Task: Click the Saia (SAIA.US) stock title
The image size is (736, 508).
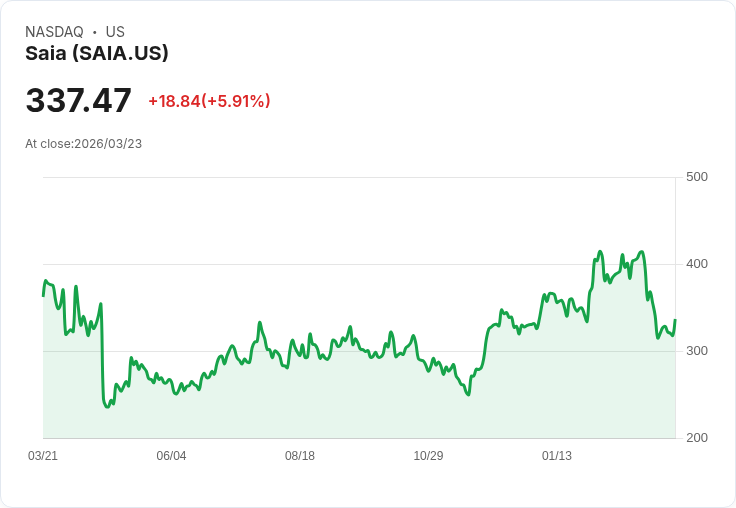Action: pyautogui.click(x=97, y=54)
